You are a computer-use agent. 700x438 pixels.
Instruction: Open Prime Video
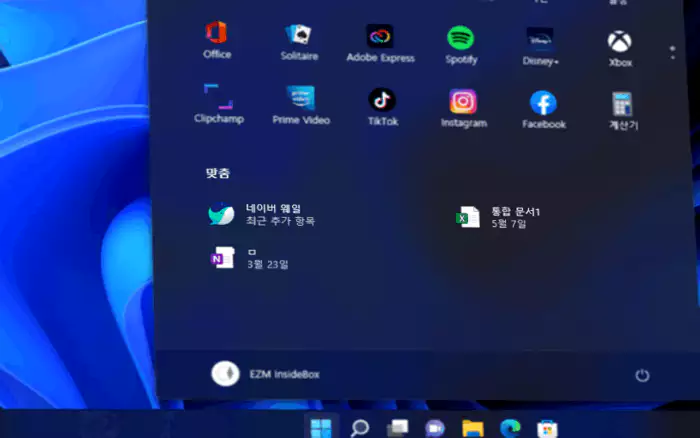pyautogui.click(x=301, y=105)
